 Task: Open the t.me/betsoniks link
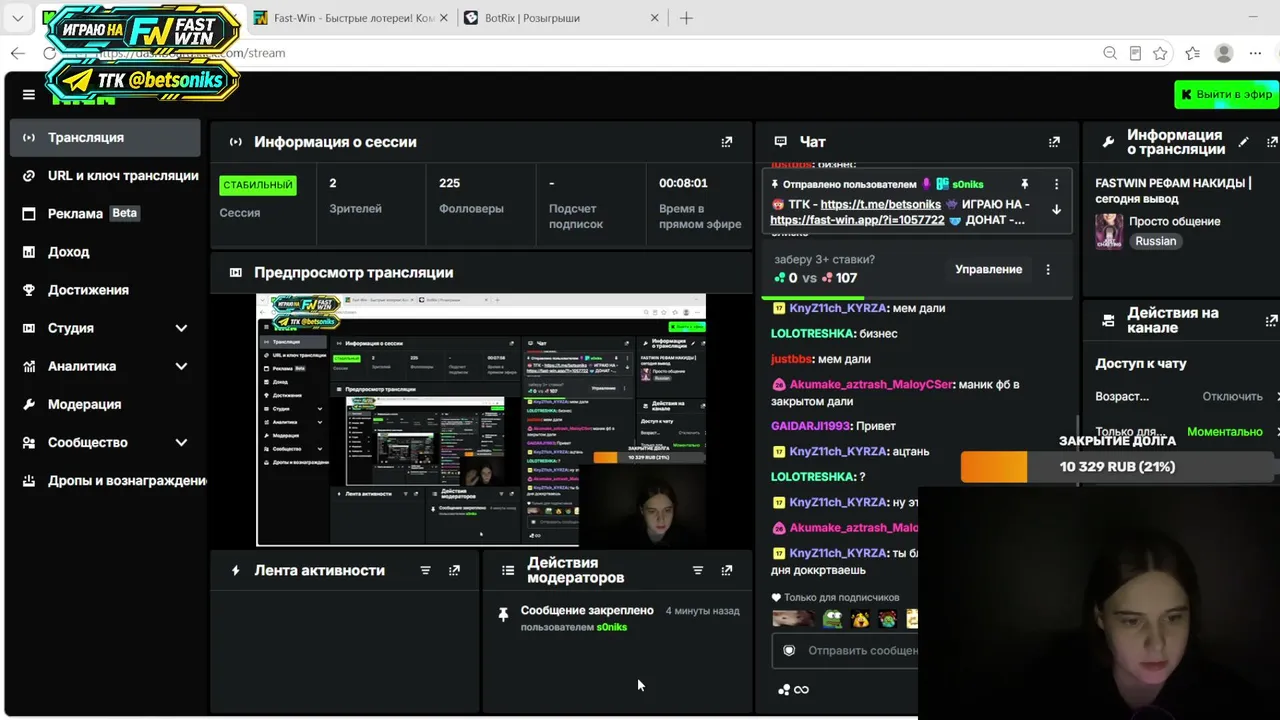[881, 204]
